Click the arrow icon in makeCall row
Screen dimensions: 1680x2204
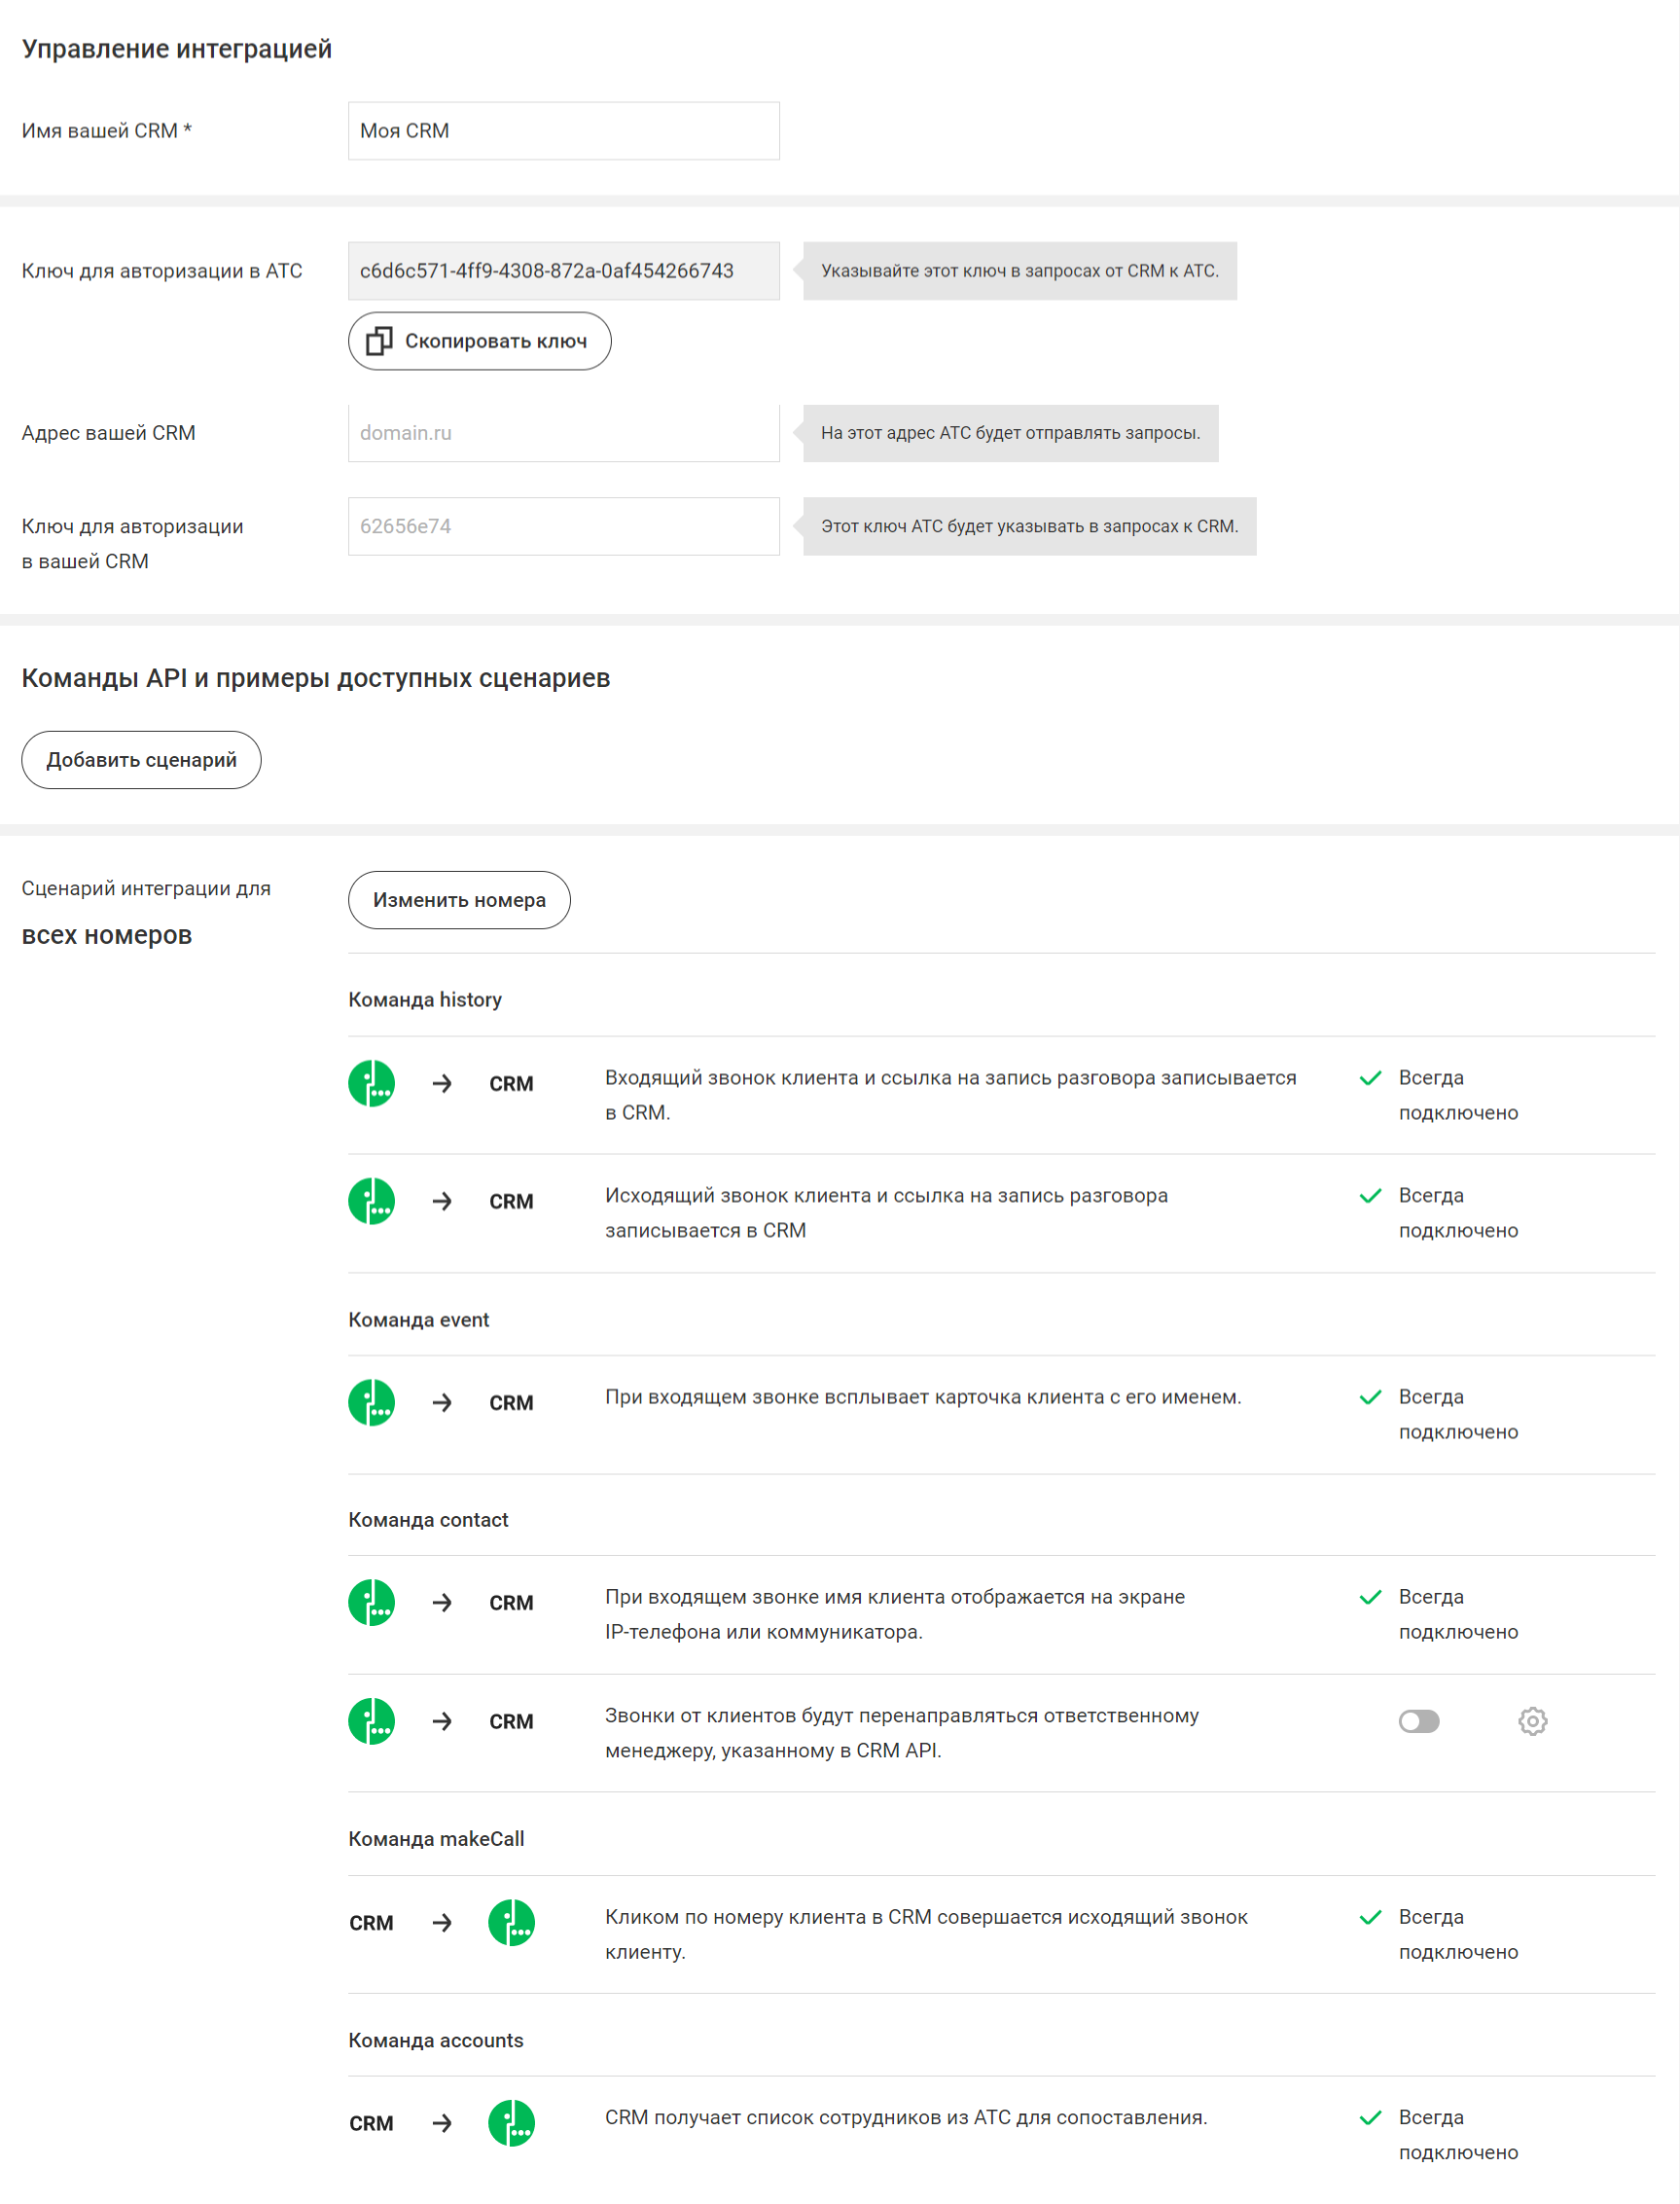tap(442, 1922)
